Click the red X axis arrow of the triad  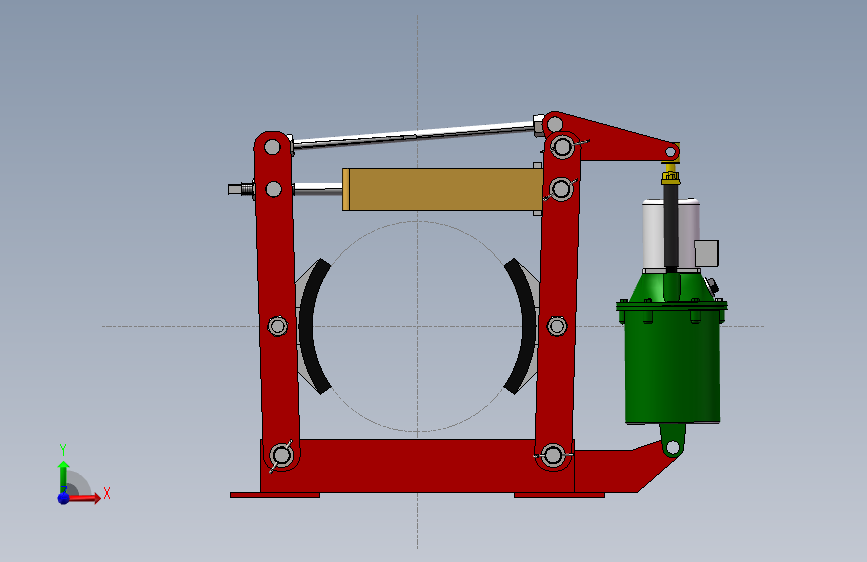point(86,498)
